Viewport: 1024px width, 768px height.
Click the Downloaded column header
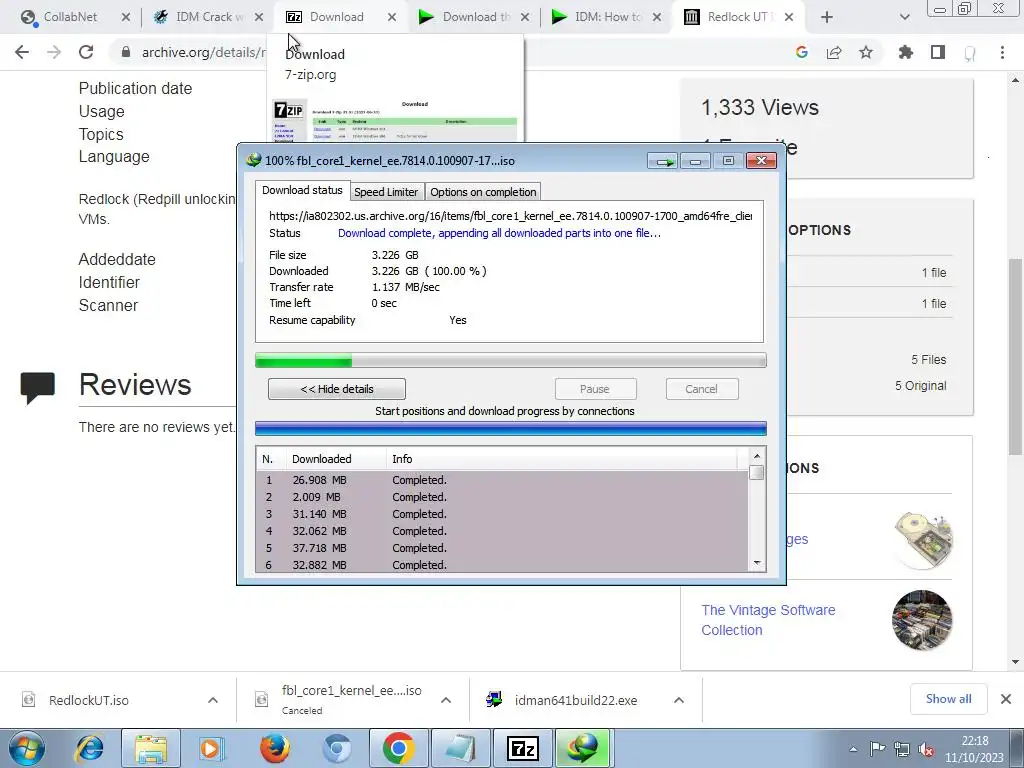click(336, 459)
